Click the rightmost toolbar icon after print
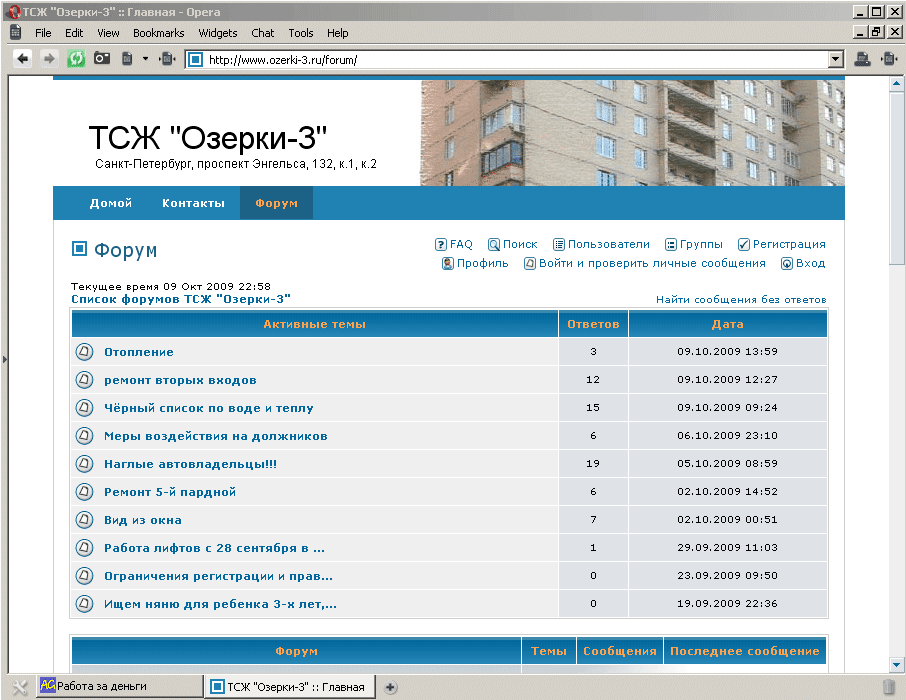Screen dimensions: 906x700 pyautogui.click(x=889, y=58)
